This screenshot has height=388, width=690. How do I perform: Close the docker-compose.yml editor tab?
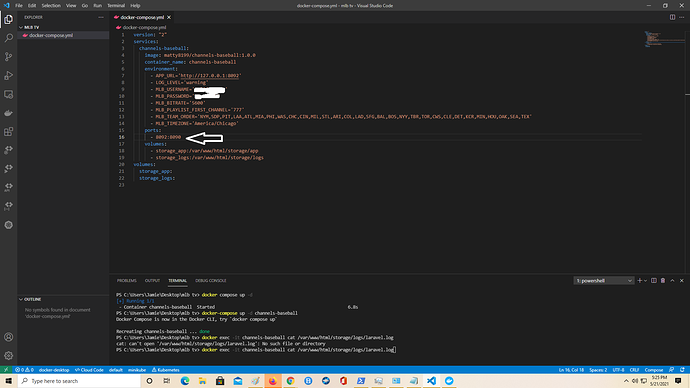(169, 17)
